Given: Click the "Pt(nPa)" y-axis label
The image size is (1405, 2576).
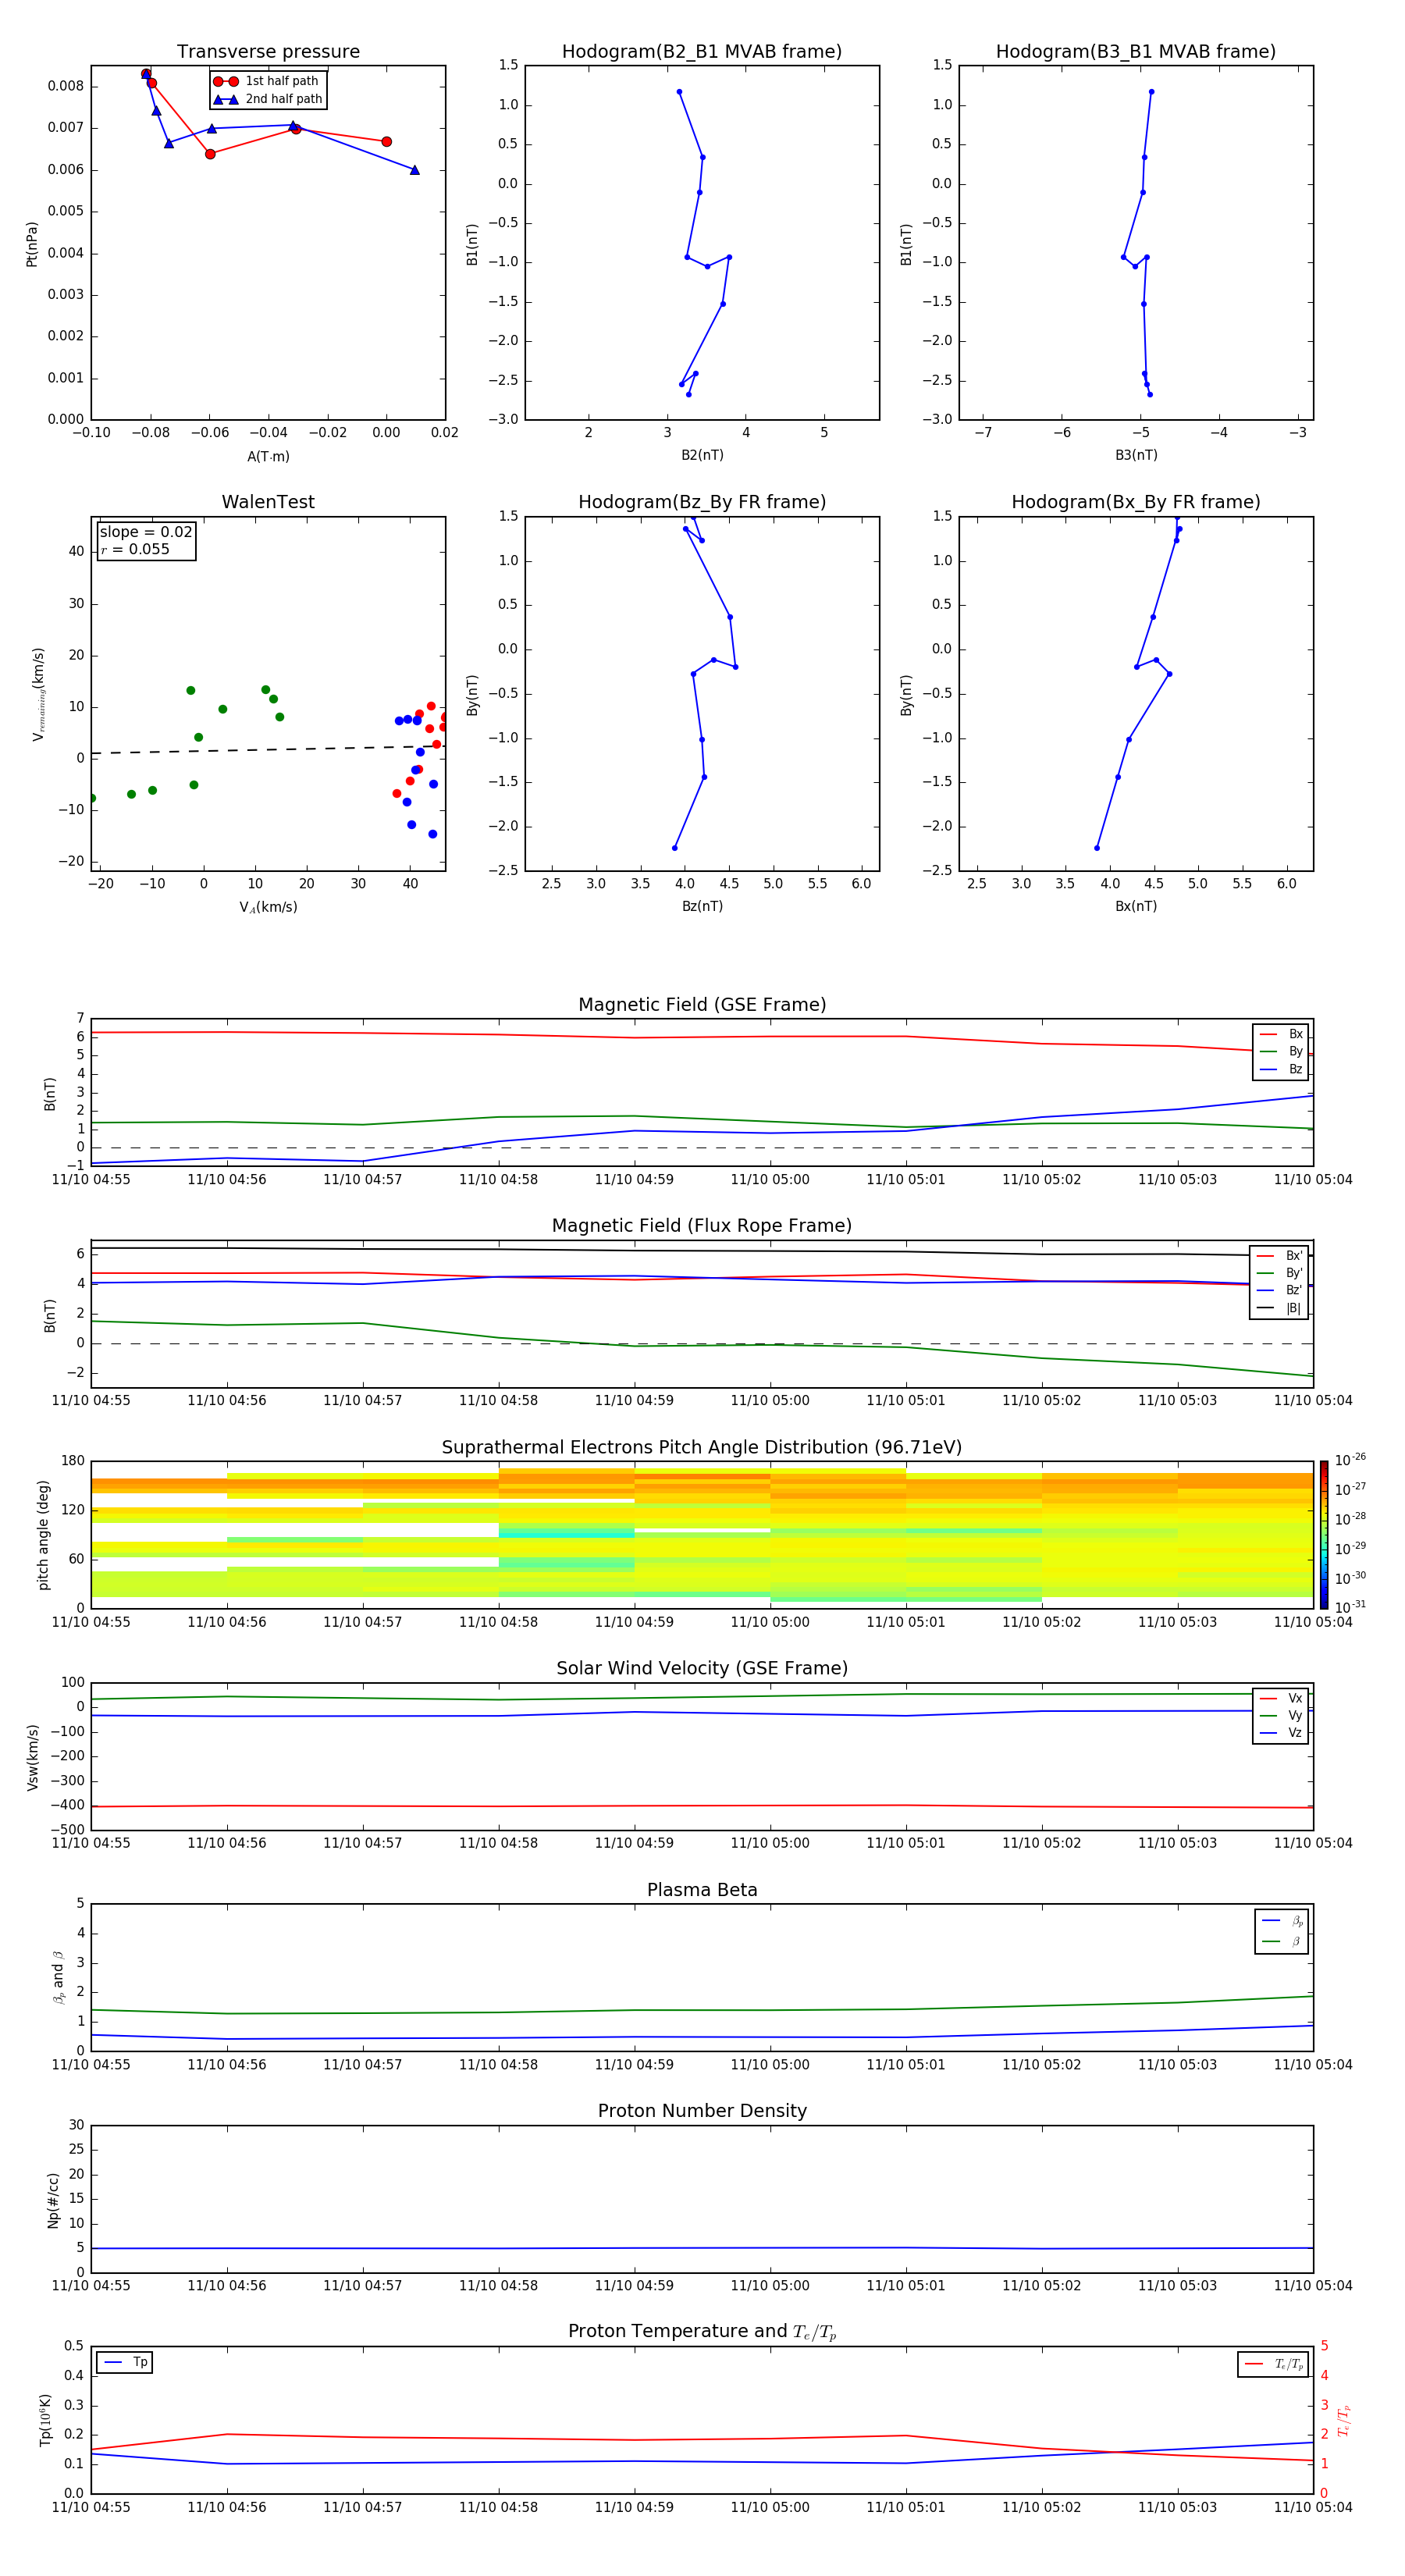Looking at the screenshot, I should pyautogui.click(x=32, y=244).
